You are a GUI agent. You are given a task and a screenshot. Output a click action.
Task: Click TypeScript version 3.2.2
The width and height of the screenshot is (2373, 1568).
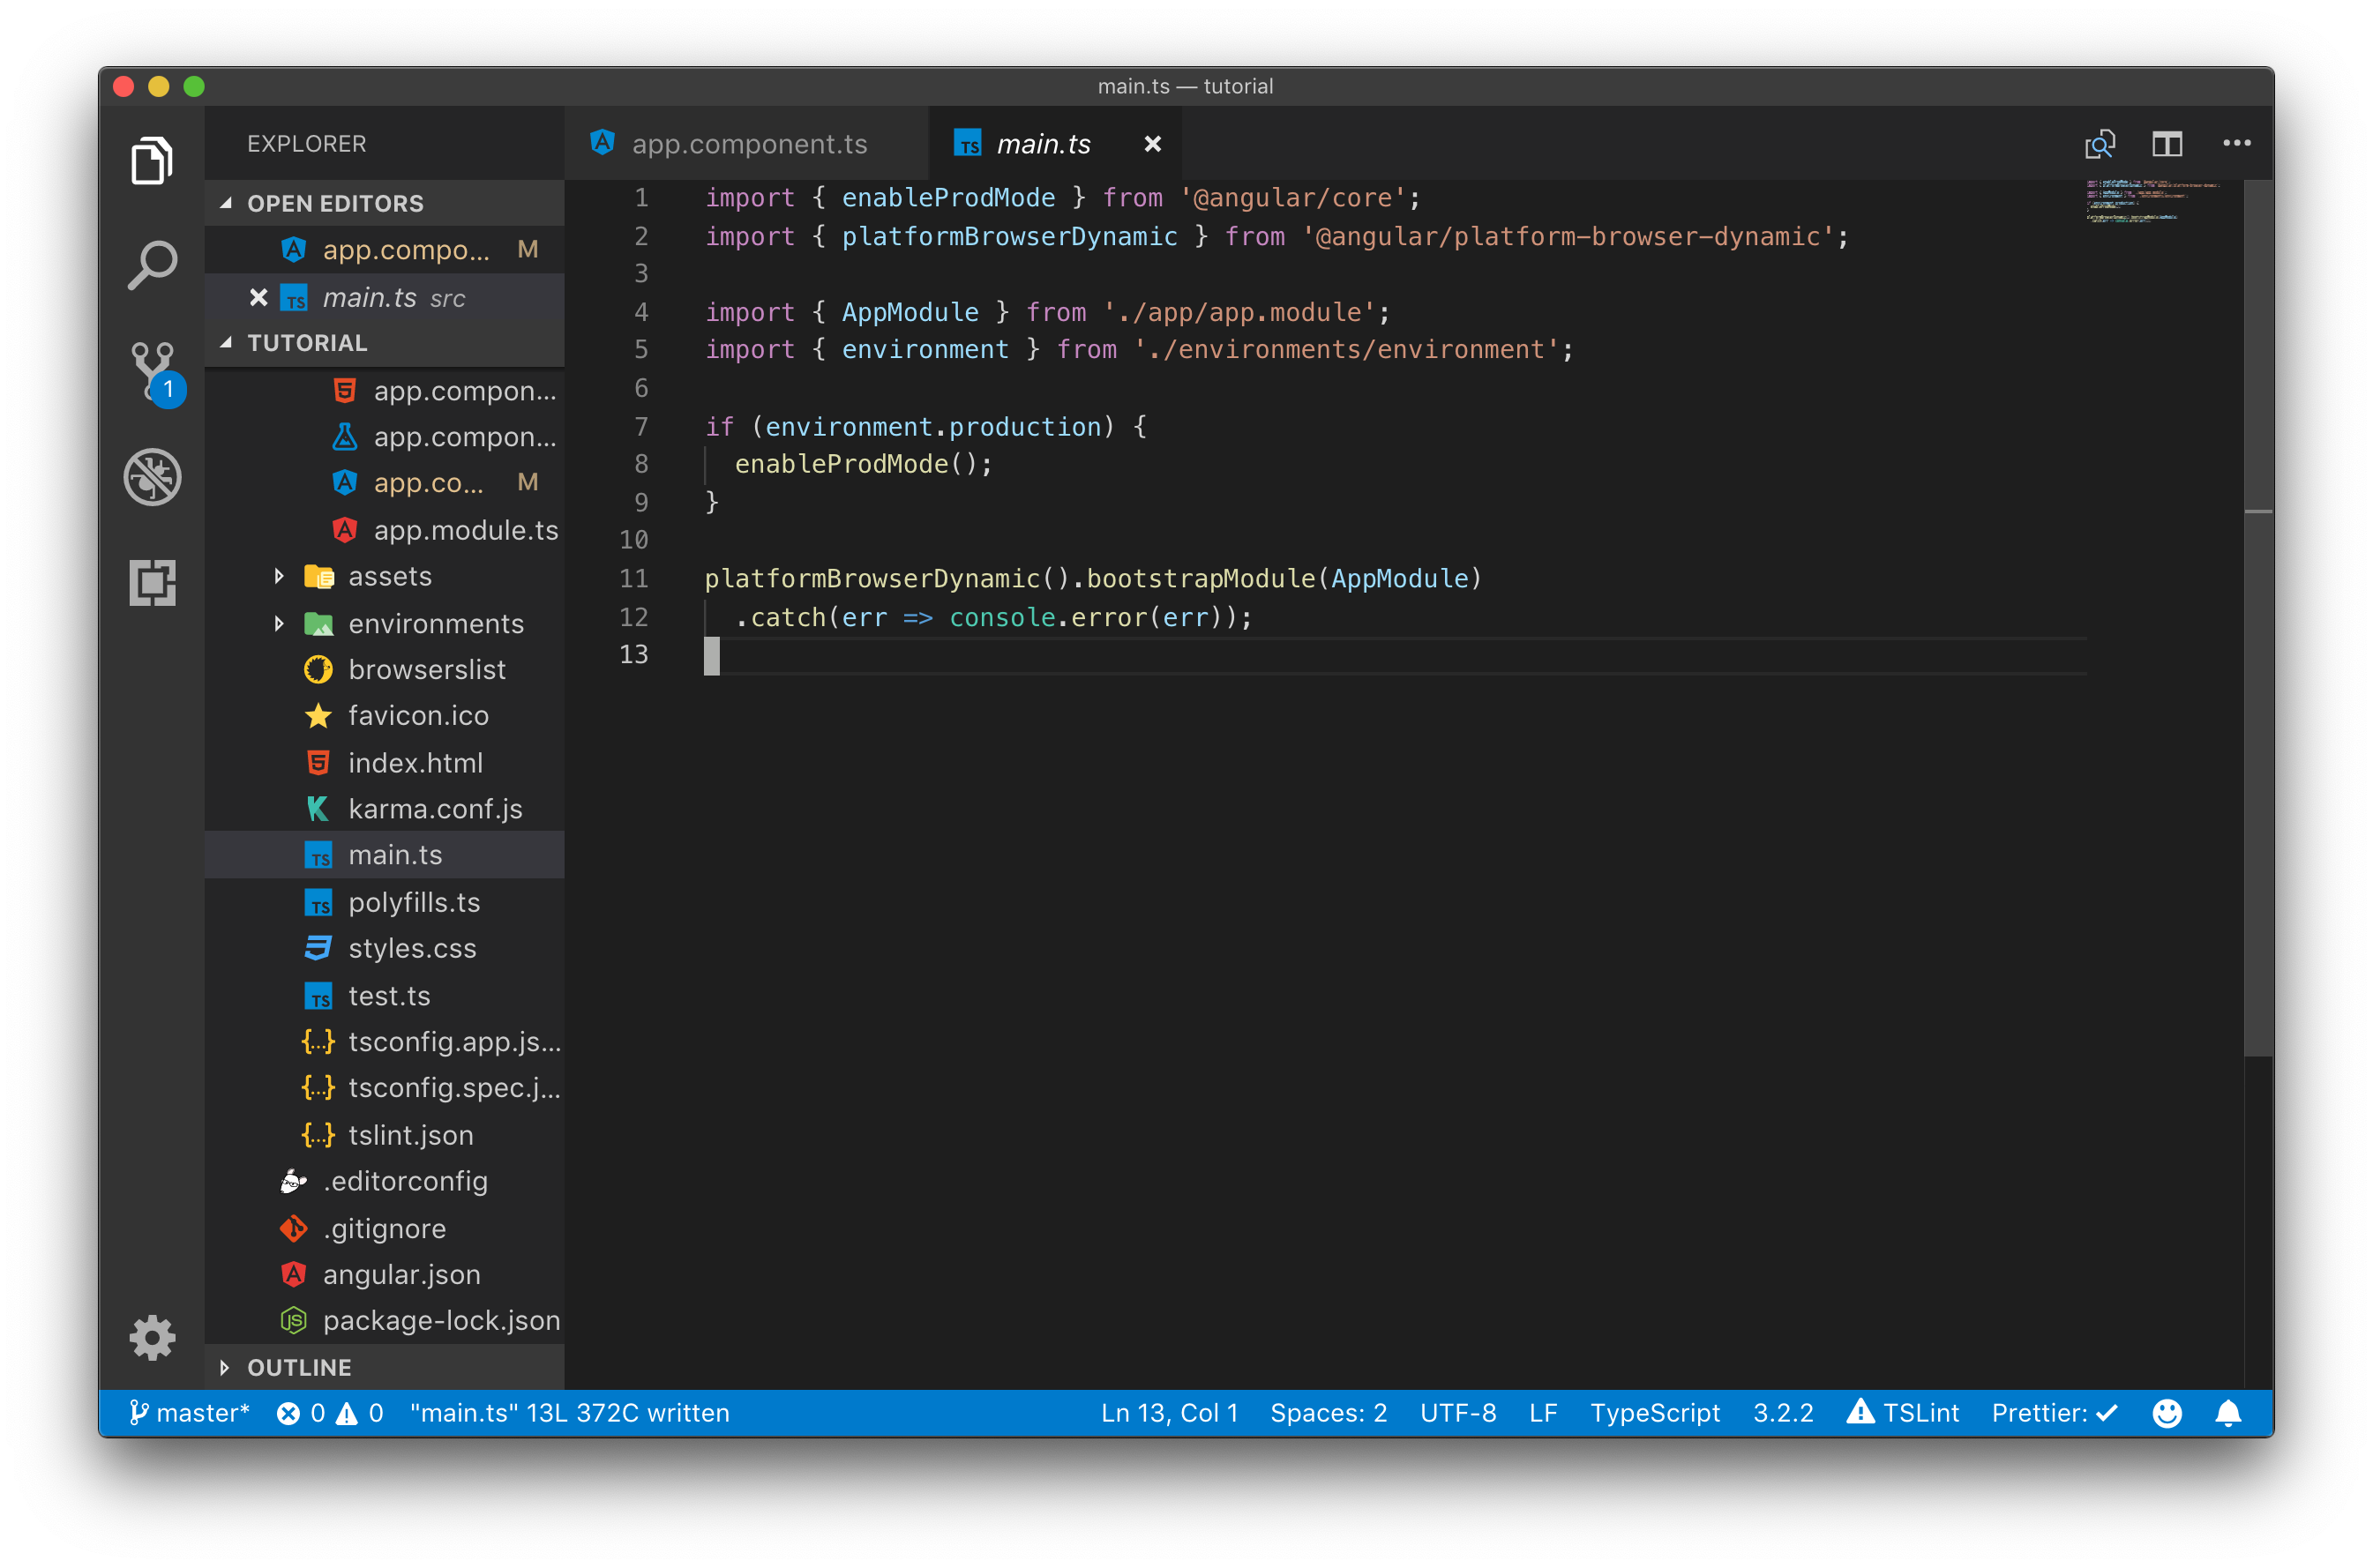pos(1782,1413)
